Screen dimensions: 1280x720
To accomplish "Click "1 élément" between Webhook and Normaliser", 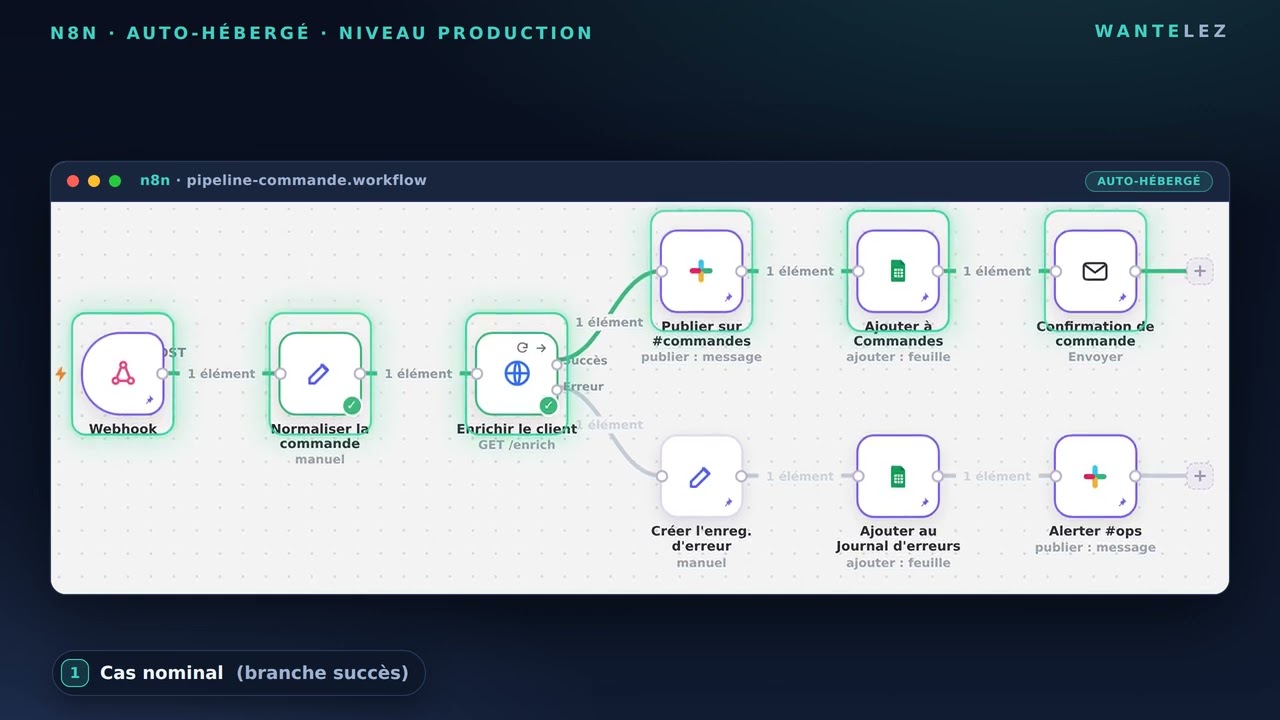I will [221, 374].
